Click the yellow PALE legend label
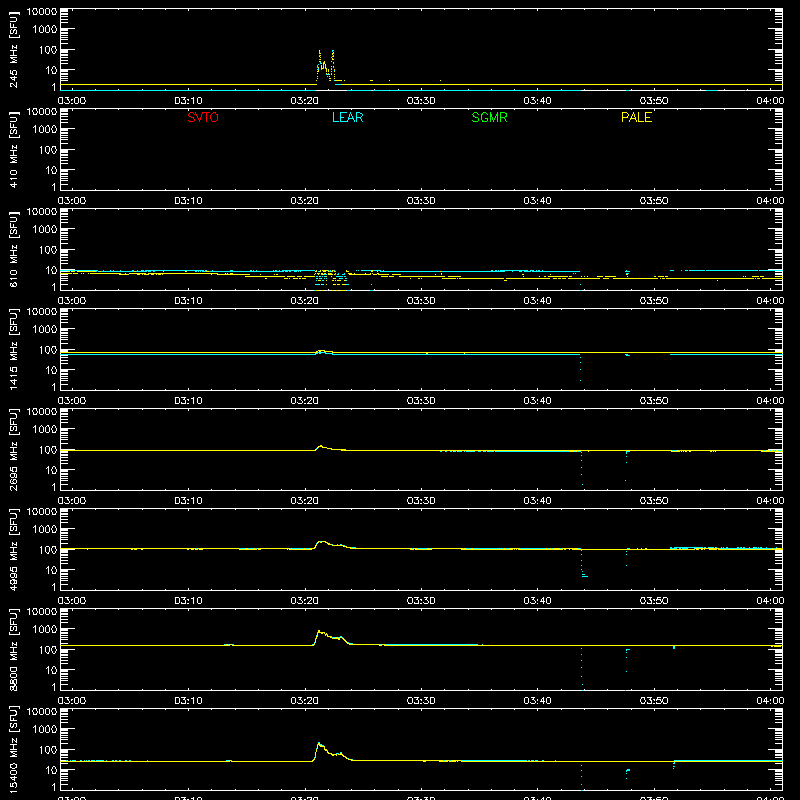 (x=636, y=117)
